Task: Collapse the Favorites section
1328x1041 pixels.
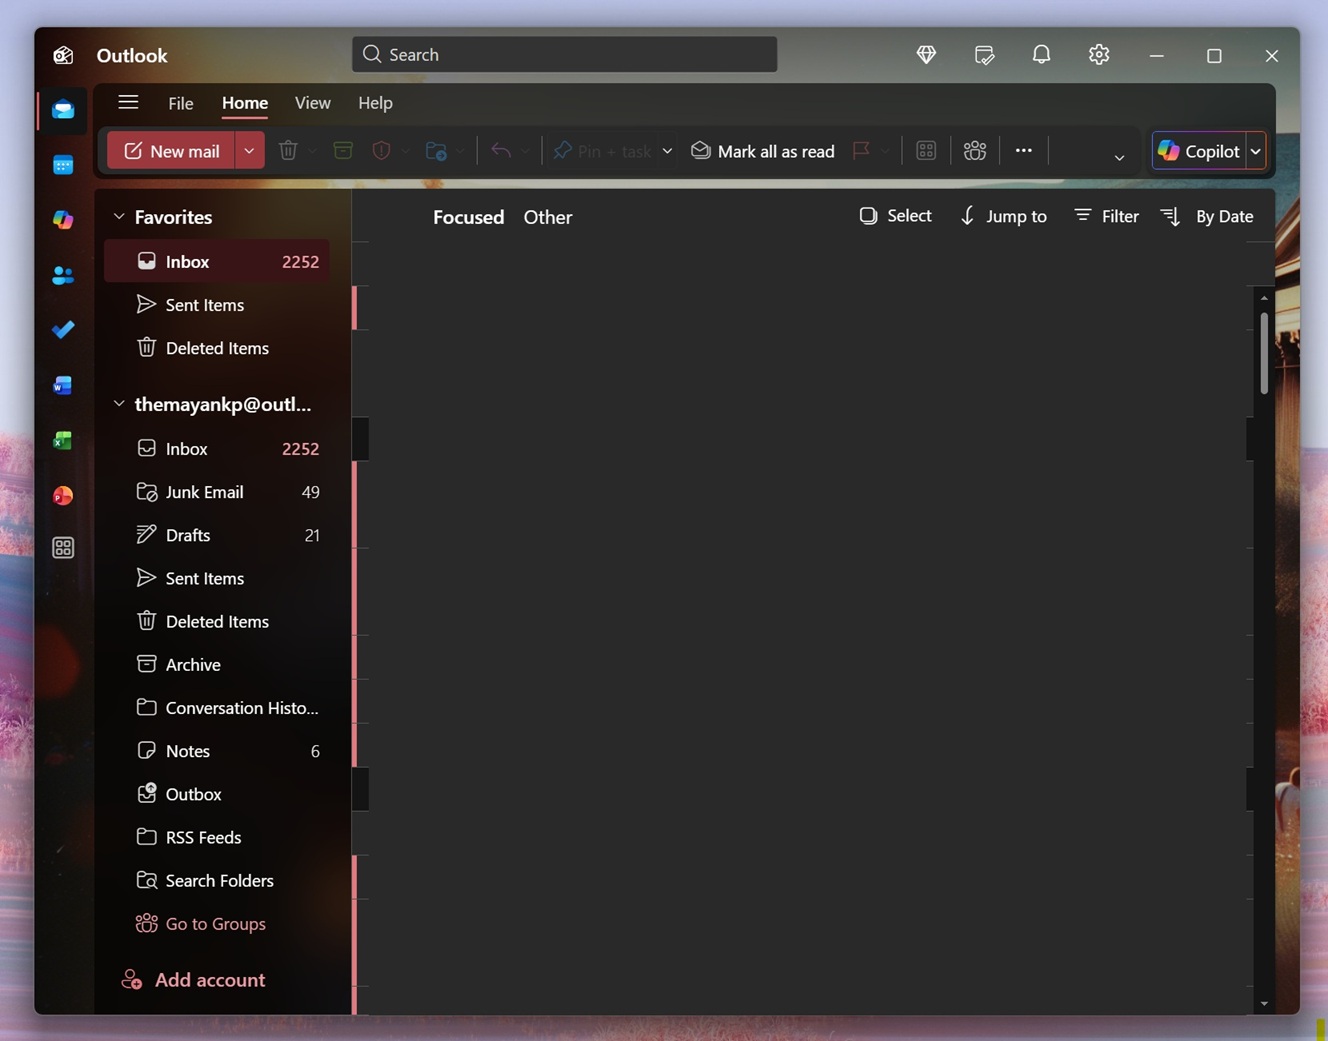Action: tap(119, 216)
